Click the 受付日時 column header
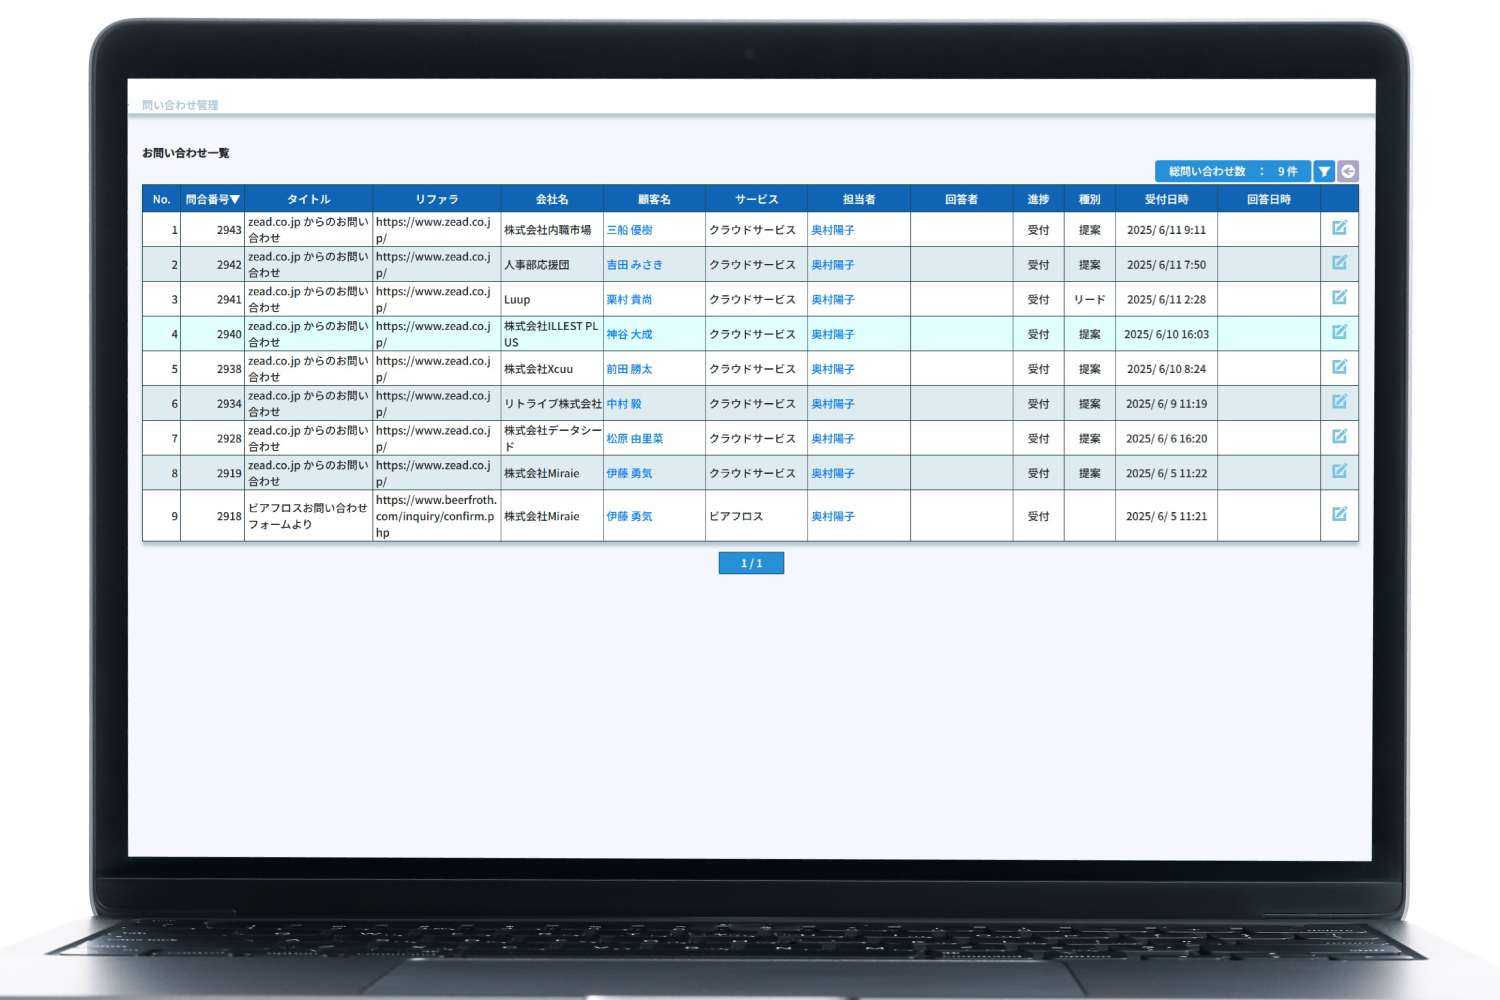The height and width of the screenshot is (1000, 1500). click(x=1166, y=199)
